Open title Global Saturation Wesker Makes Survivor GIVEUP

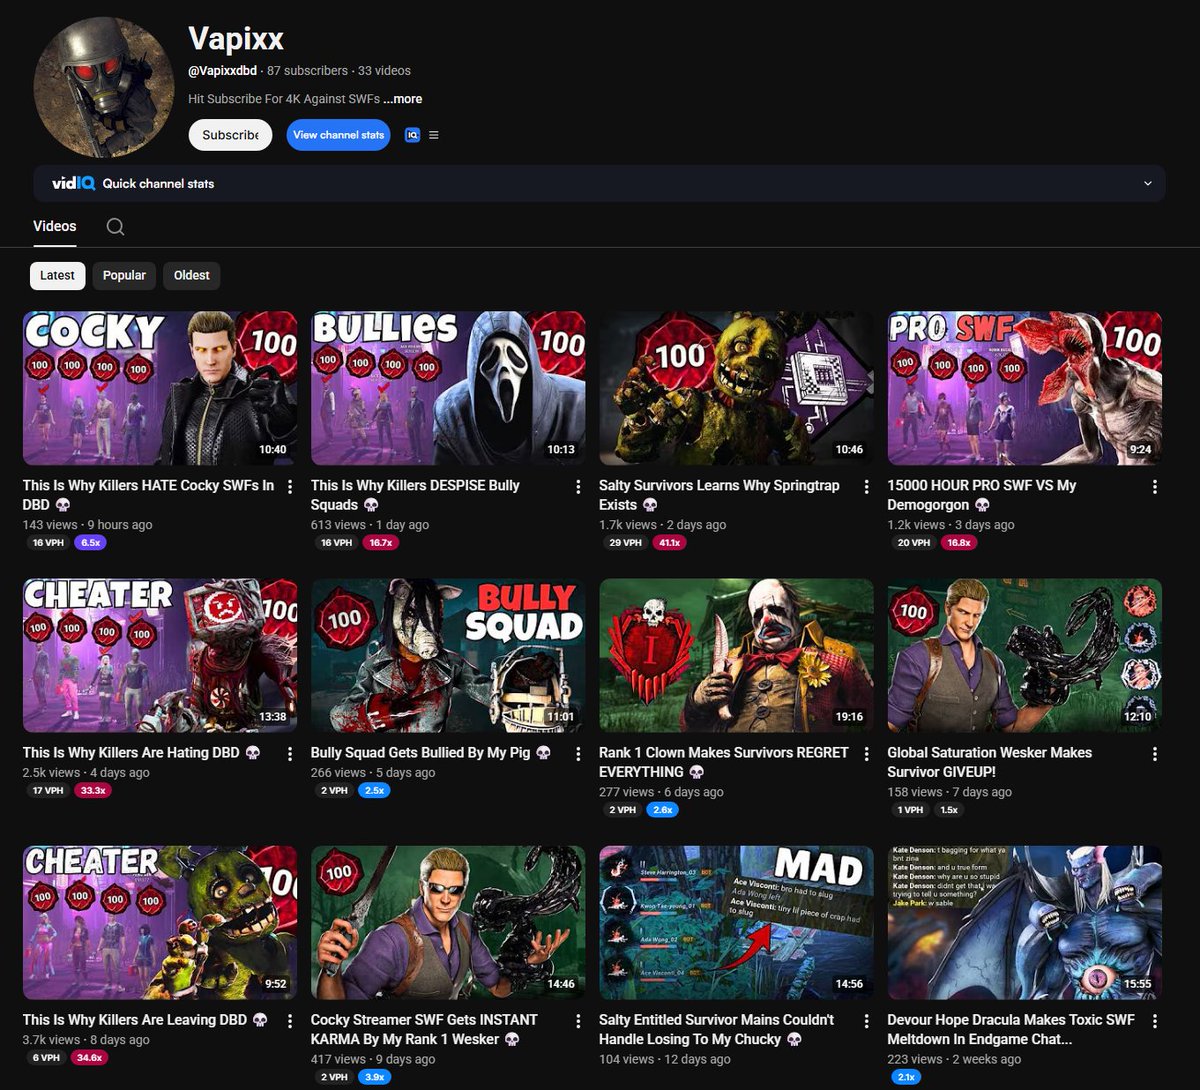point(989,762)
